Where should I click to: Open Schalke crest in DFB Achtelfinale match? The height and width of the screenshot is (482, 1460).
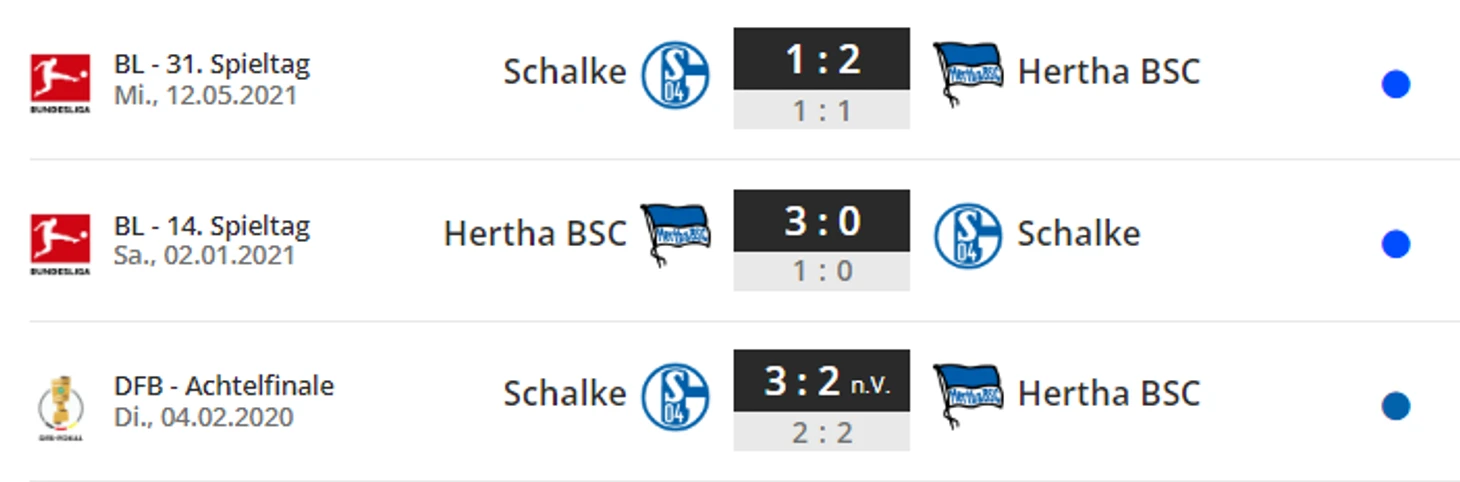[675, 397]
